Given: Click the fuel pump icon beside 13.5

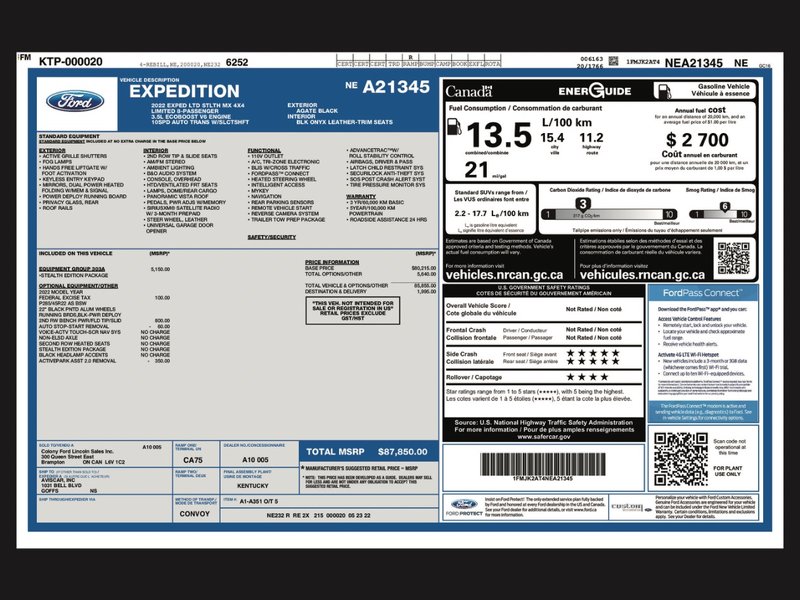Looking at the screenshot, I should point(454,127).
